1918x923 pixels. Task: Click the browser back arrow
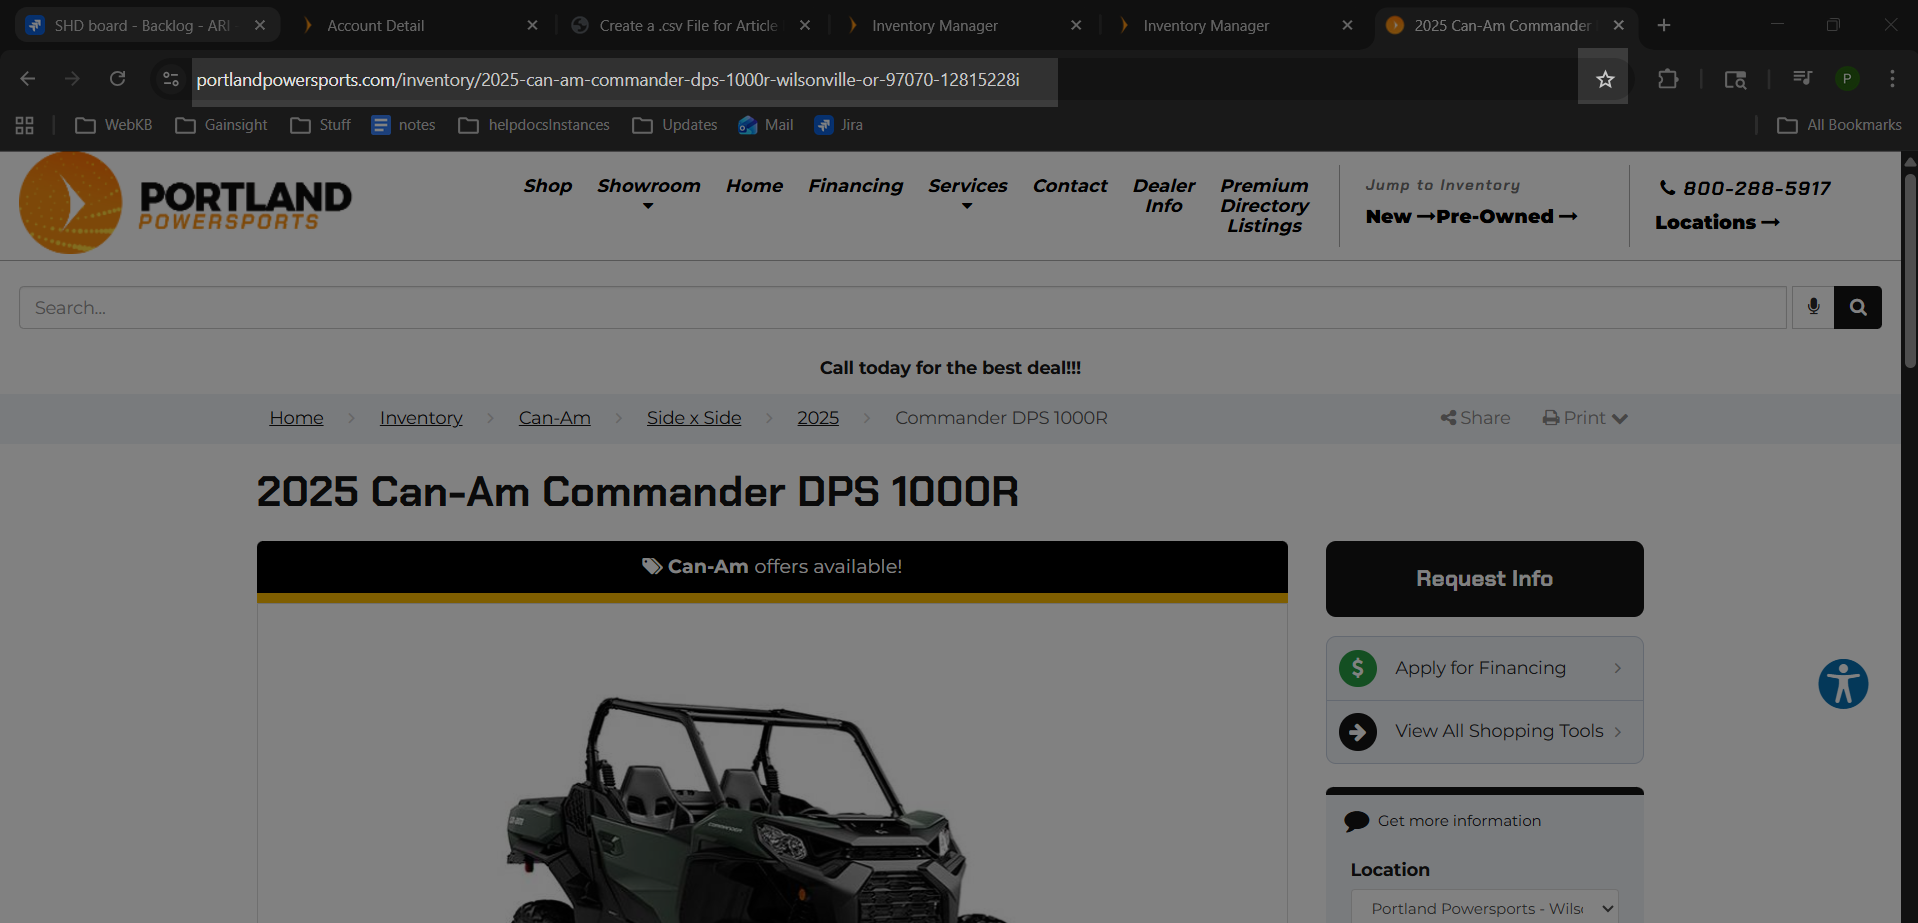pyautogui.click(x=28, y=79)
